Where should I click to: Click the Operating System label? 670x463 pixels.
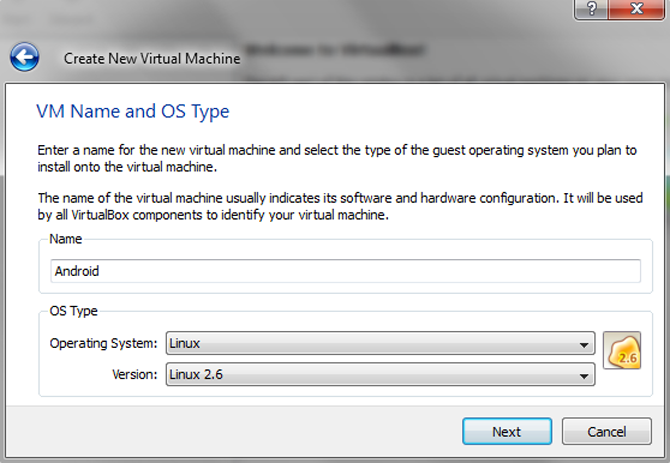pos(103,343)
